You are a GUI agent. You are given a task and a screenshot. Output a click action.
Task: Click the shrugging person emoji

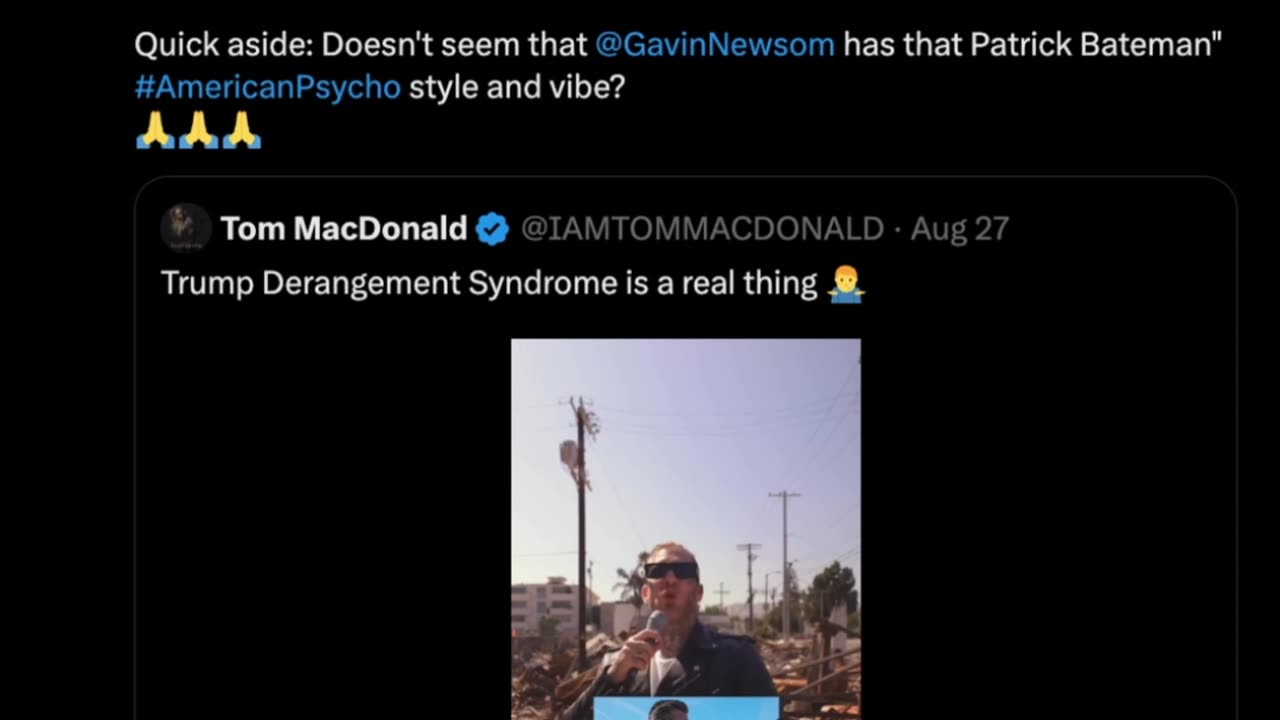point(846,284)
